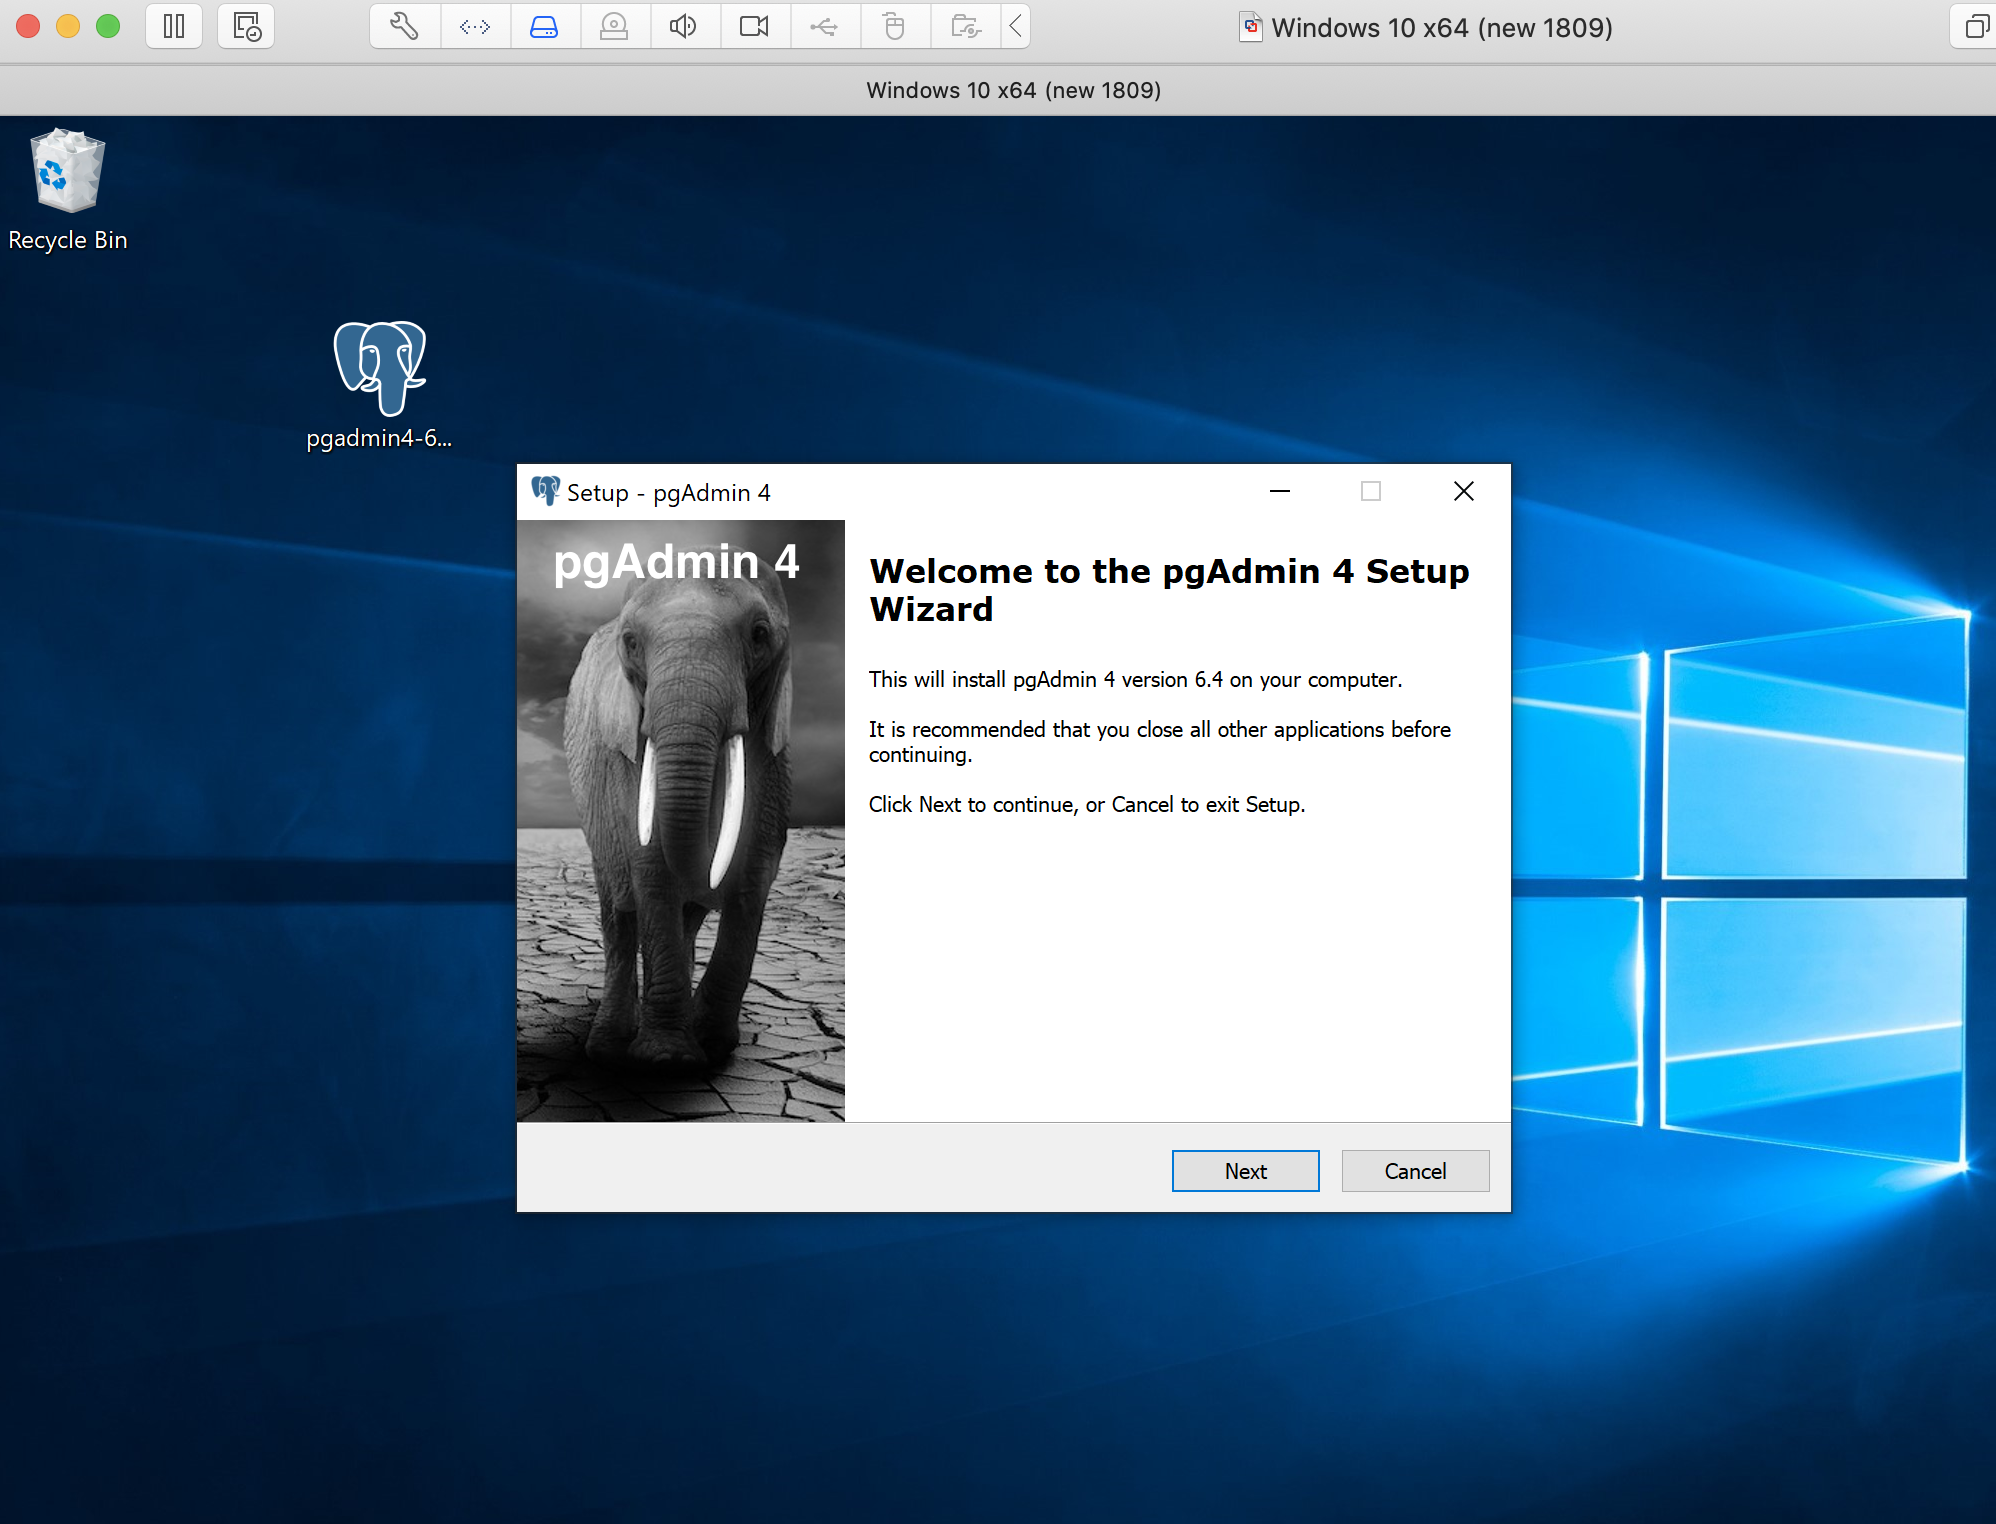Click Next in pgAdmin setup wizard
Screen dimensions: 1996x1524
(x=1245, y=1171)
